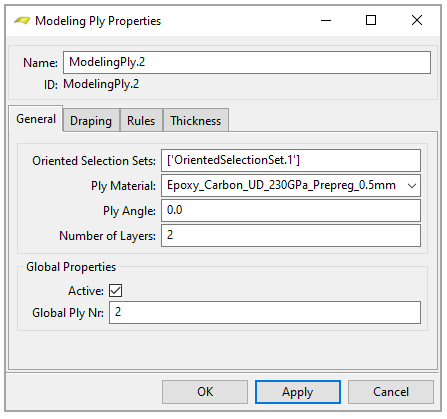Click the Oriented Selection Sets label
The width and height of the screenshot is (447, 419).
[x=94, y=161]
